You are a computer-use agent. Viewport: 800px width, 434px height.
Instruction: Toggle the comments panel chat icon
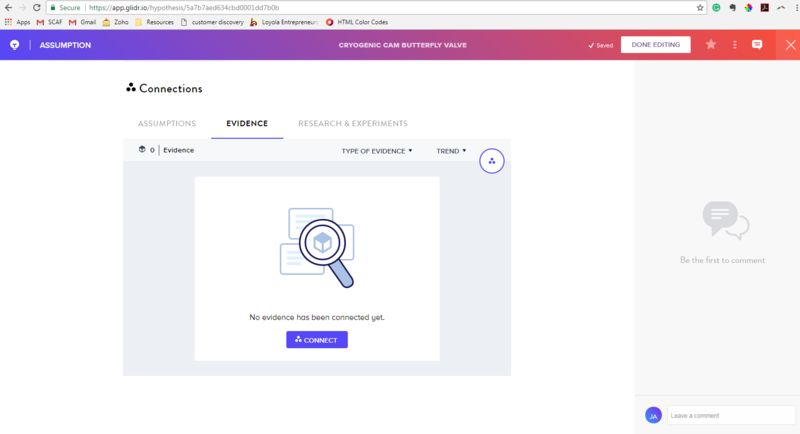(x=757, y=45)
